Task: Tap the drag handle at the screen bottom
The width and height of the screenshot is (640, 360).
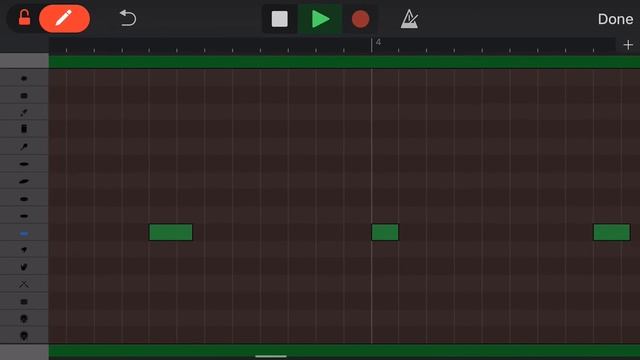Action: click(x=271, y=356)
